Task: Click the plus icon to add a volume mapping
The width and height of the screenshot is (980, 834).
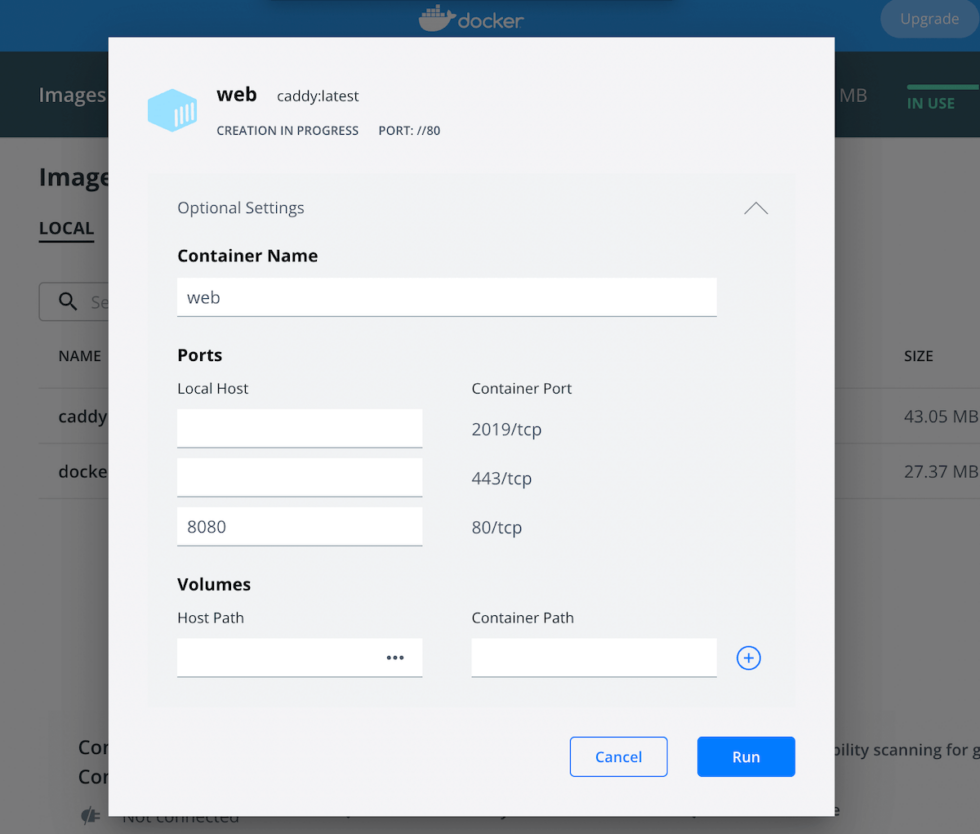Action: click(x=748, y=657)
